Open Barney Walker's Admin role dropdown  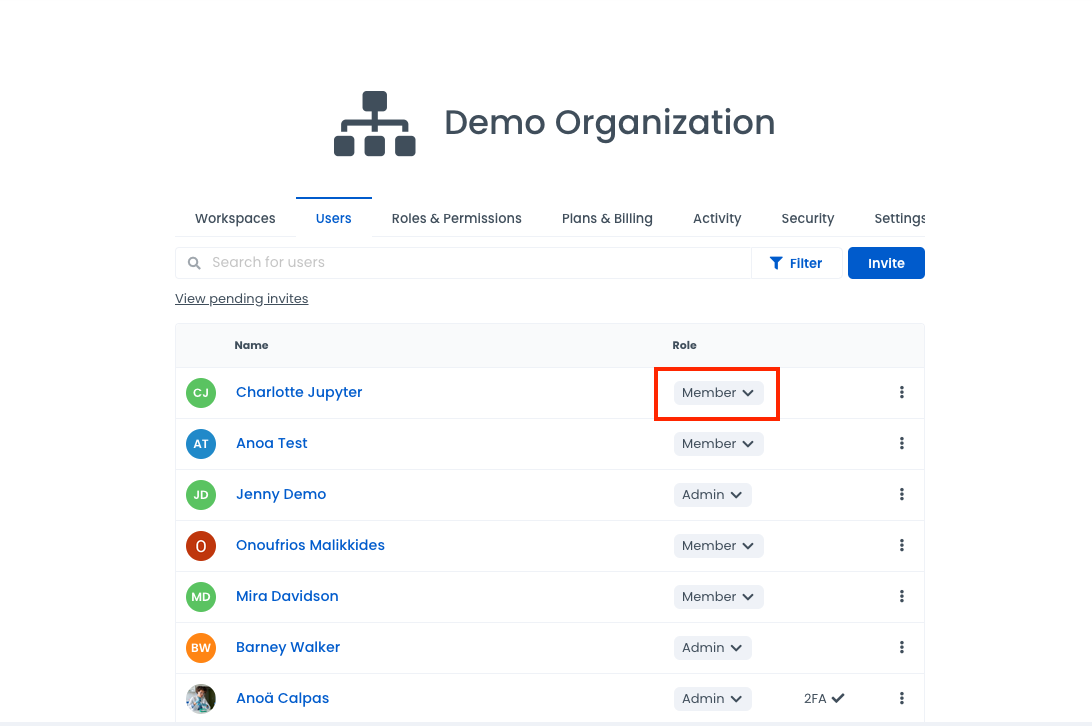point(712,648)
